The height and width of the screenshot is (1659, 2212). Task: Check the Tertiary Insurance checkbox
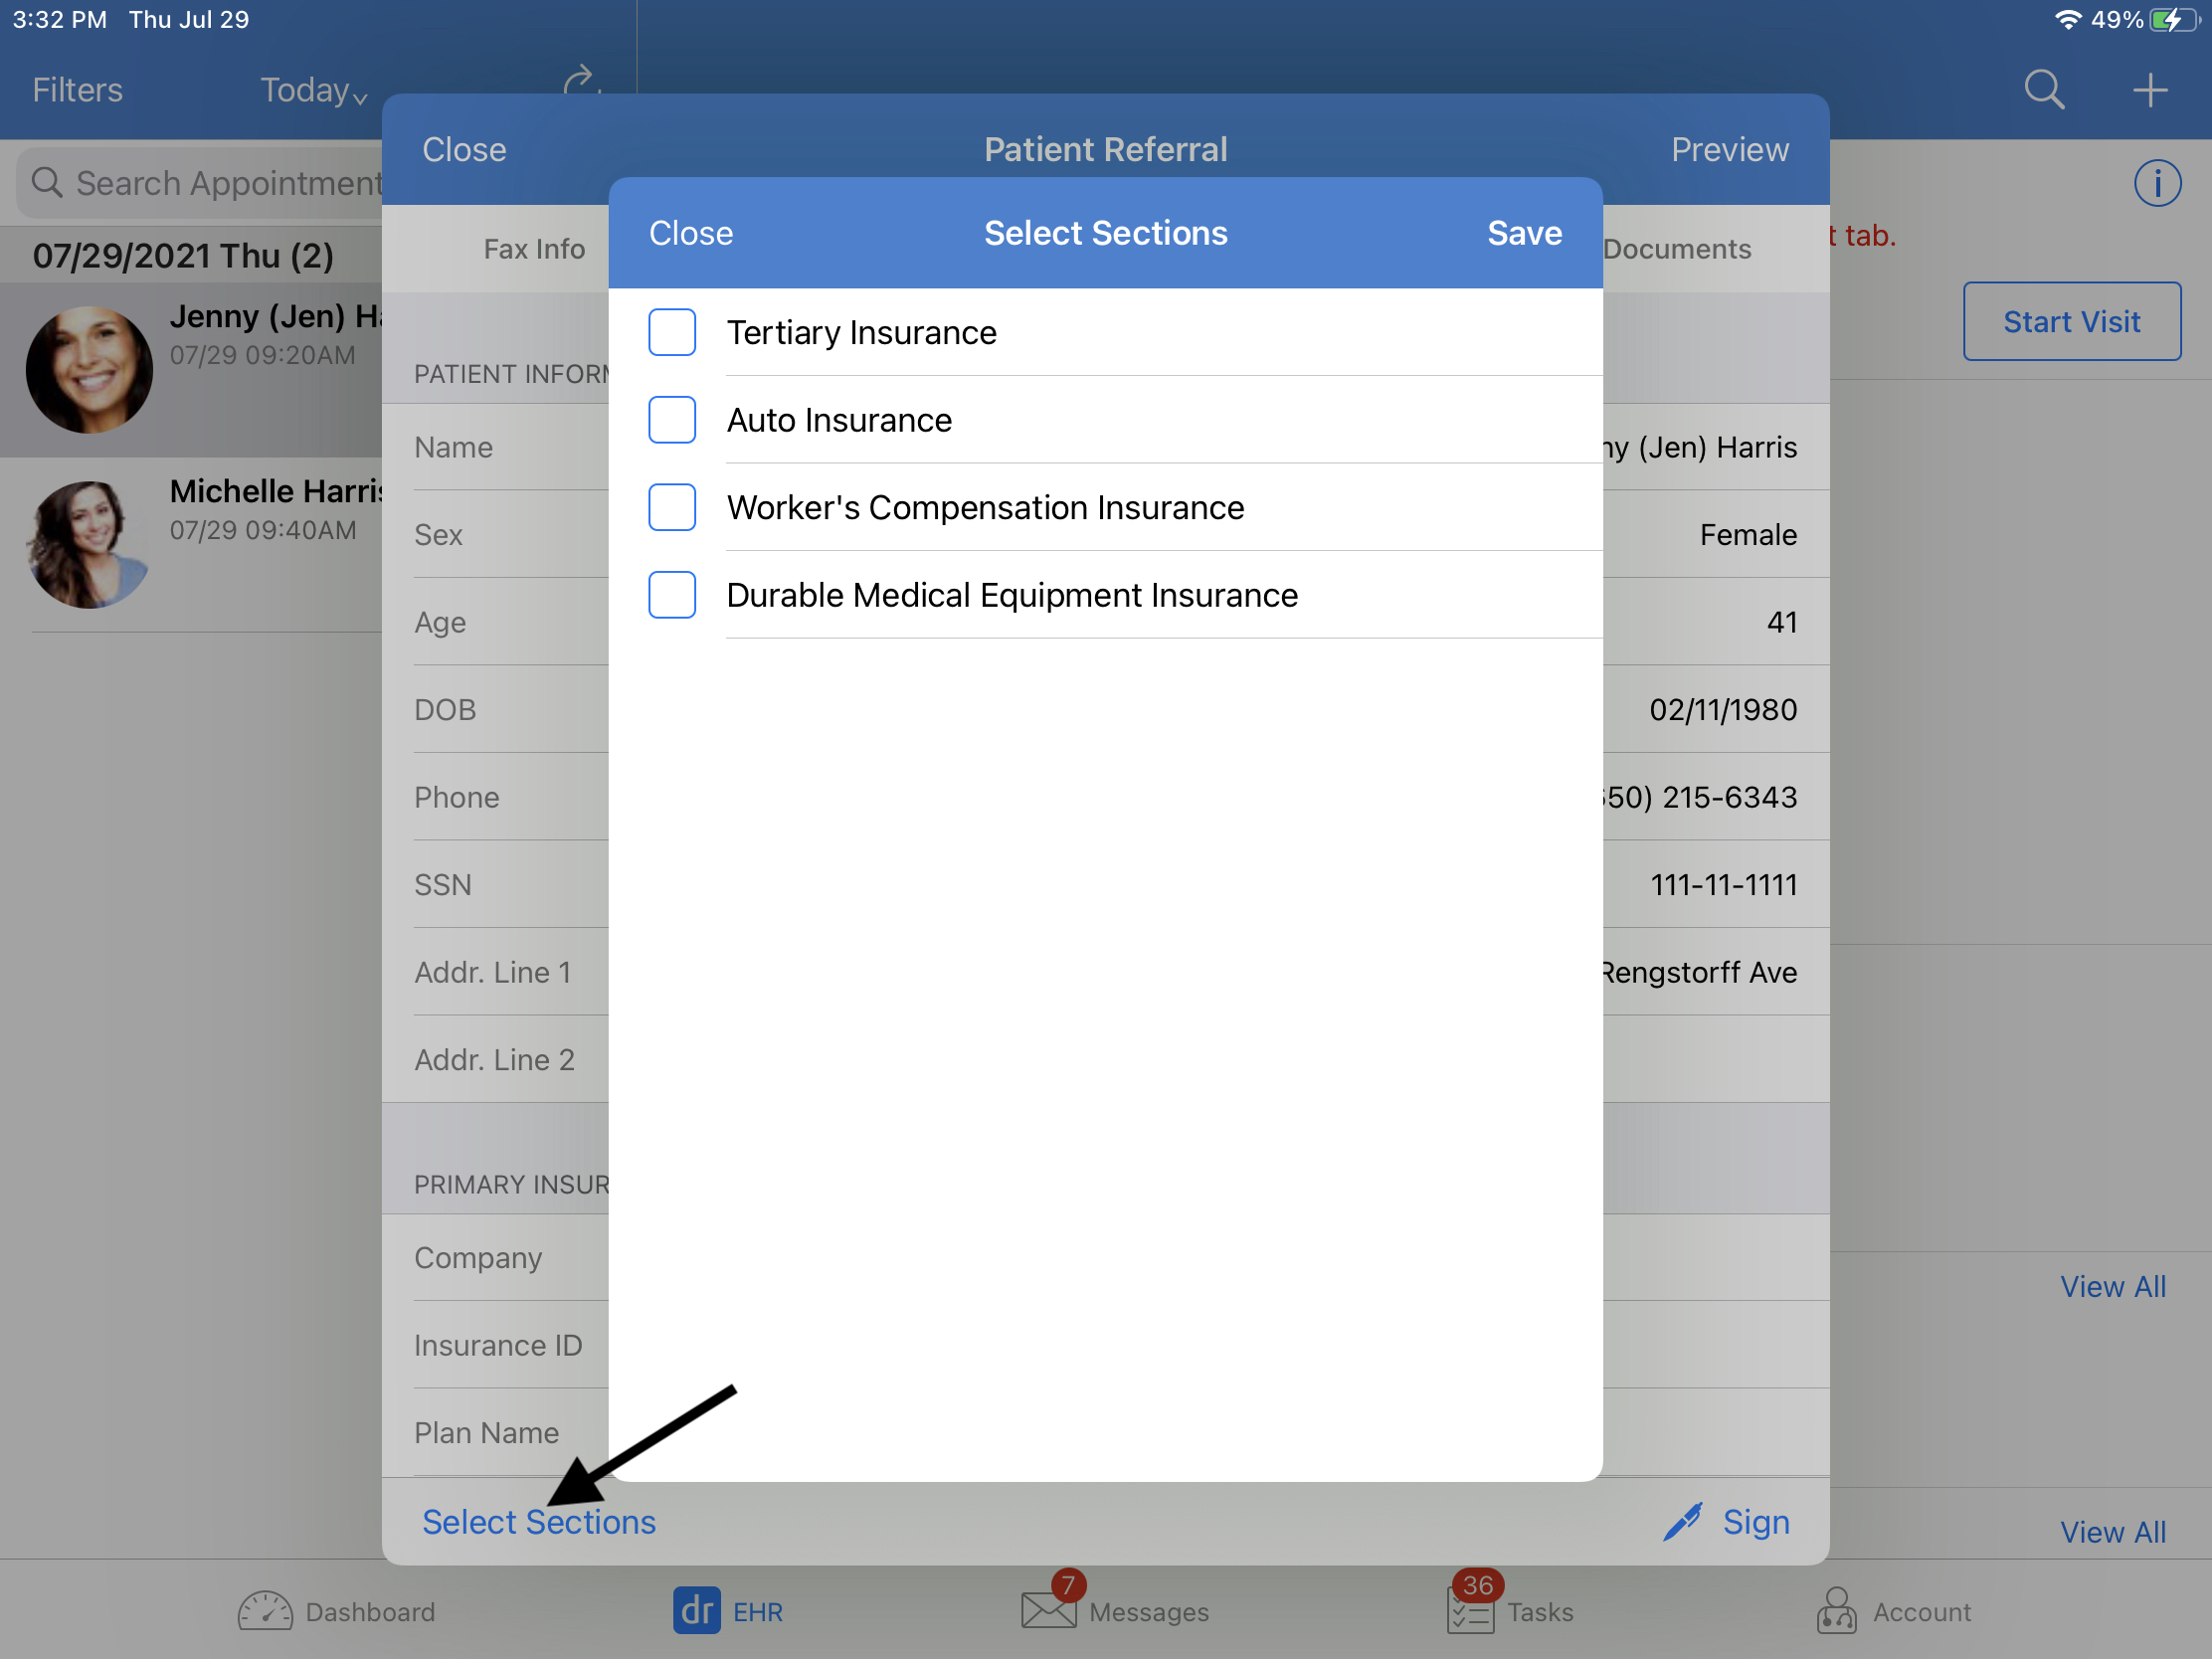pos(672,332)
